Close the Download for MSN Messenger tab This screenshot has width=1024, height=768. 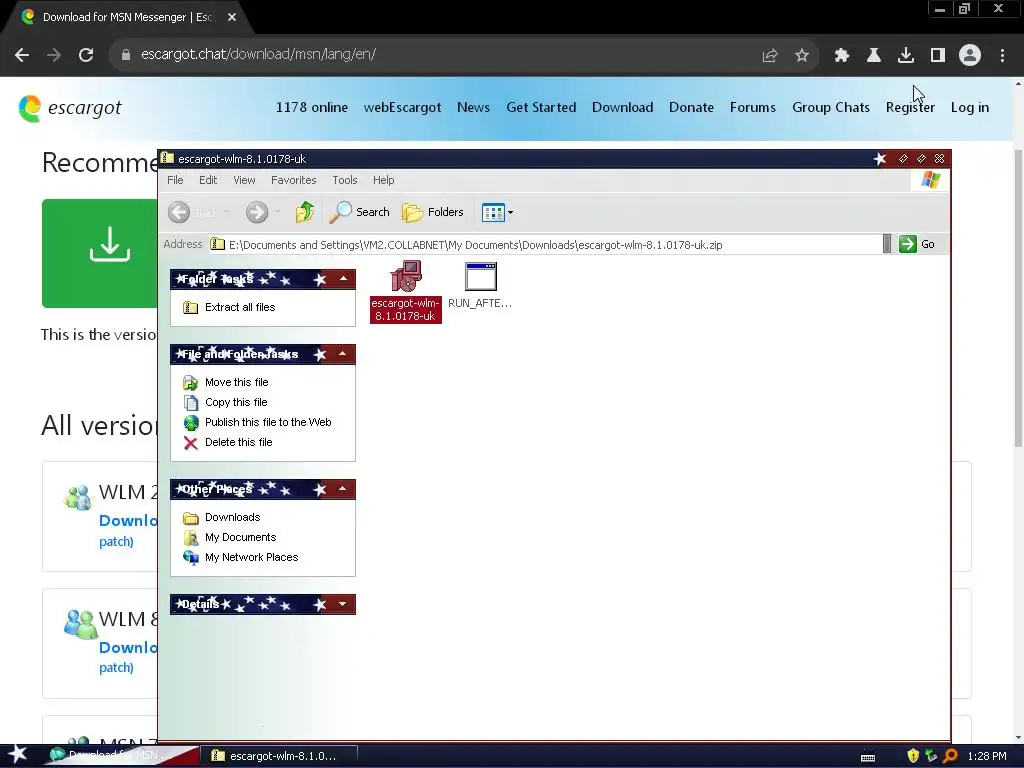tap(232, 18)
